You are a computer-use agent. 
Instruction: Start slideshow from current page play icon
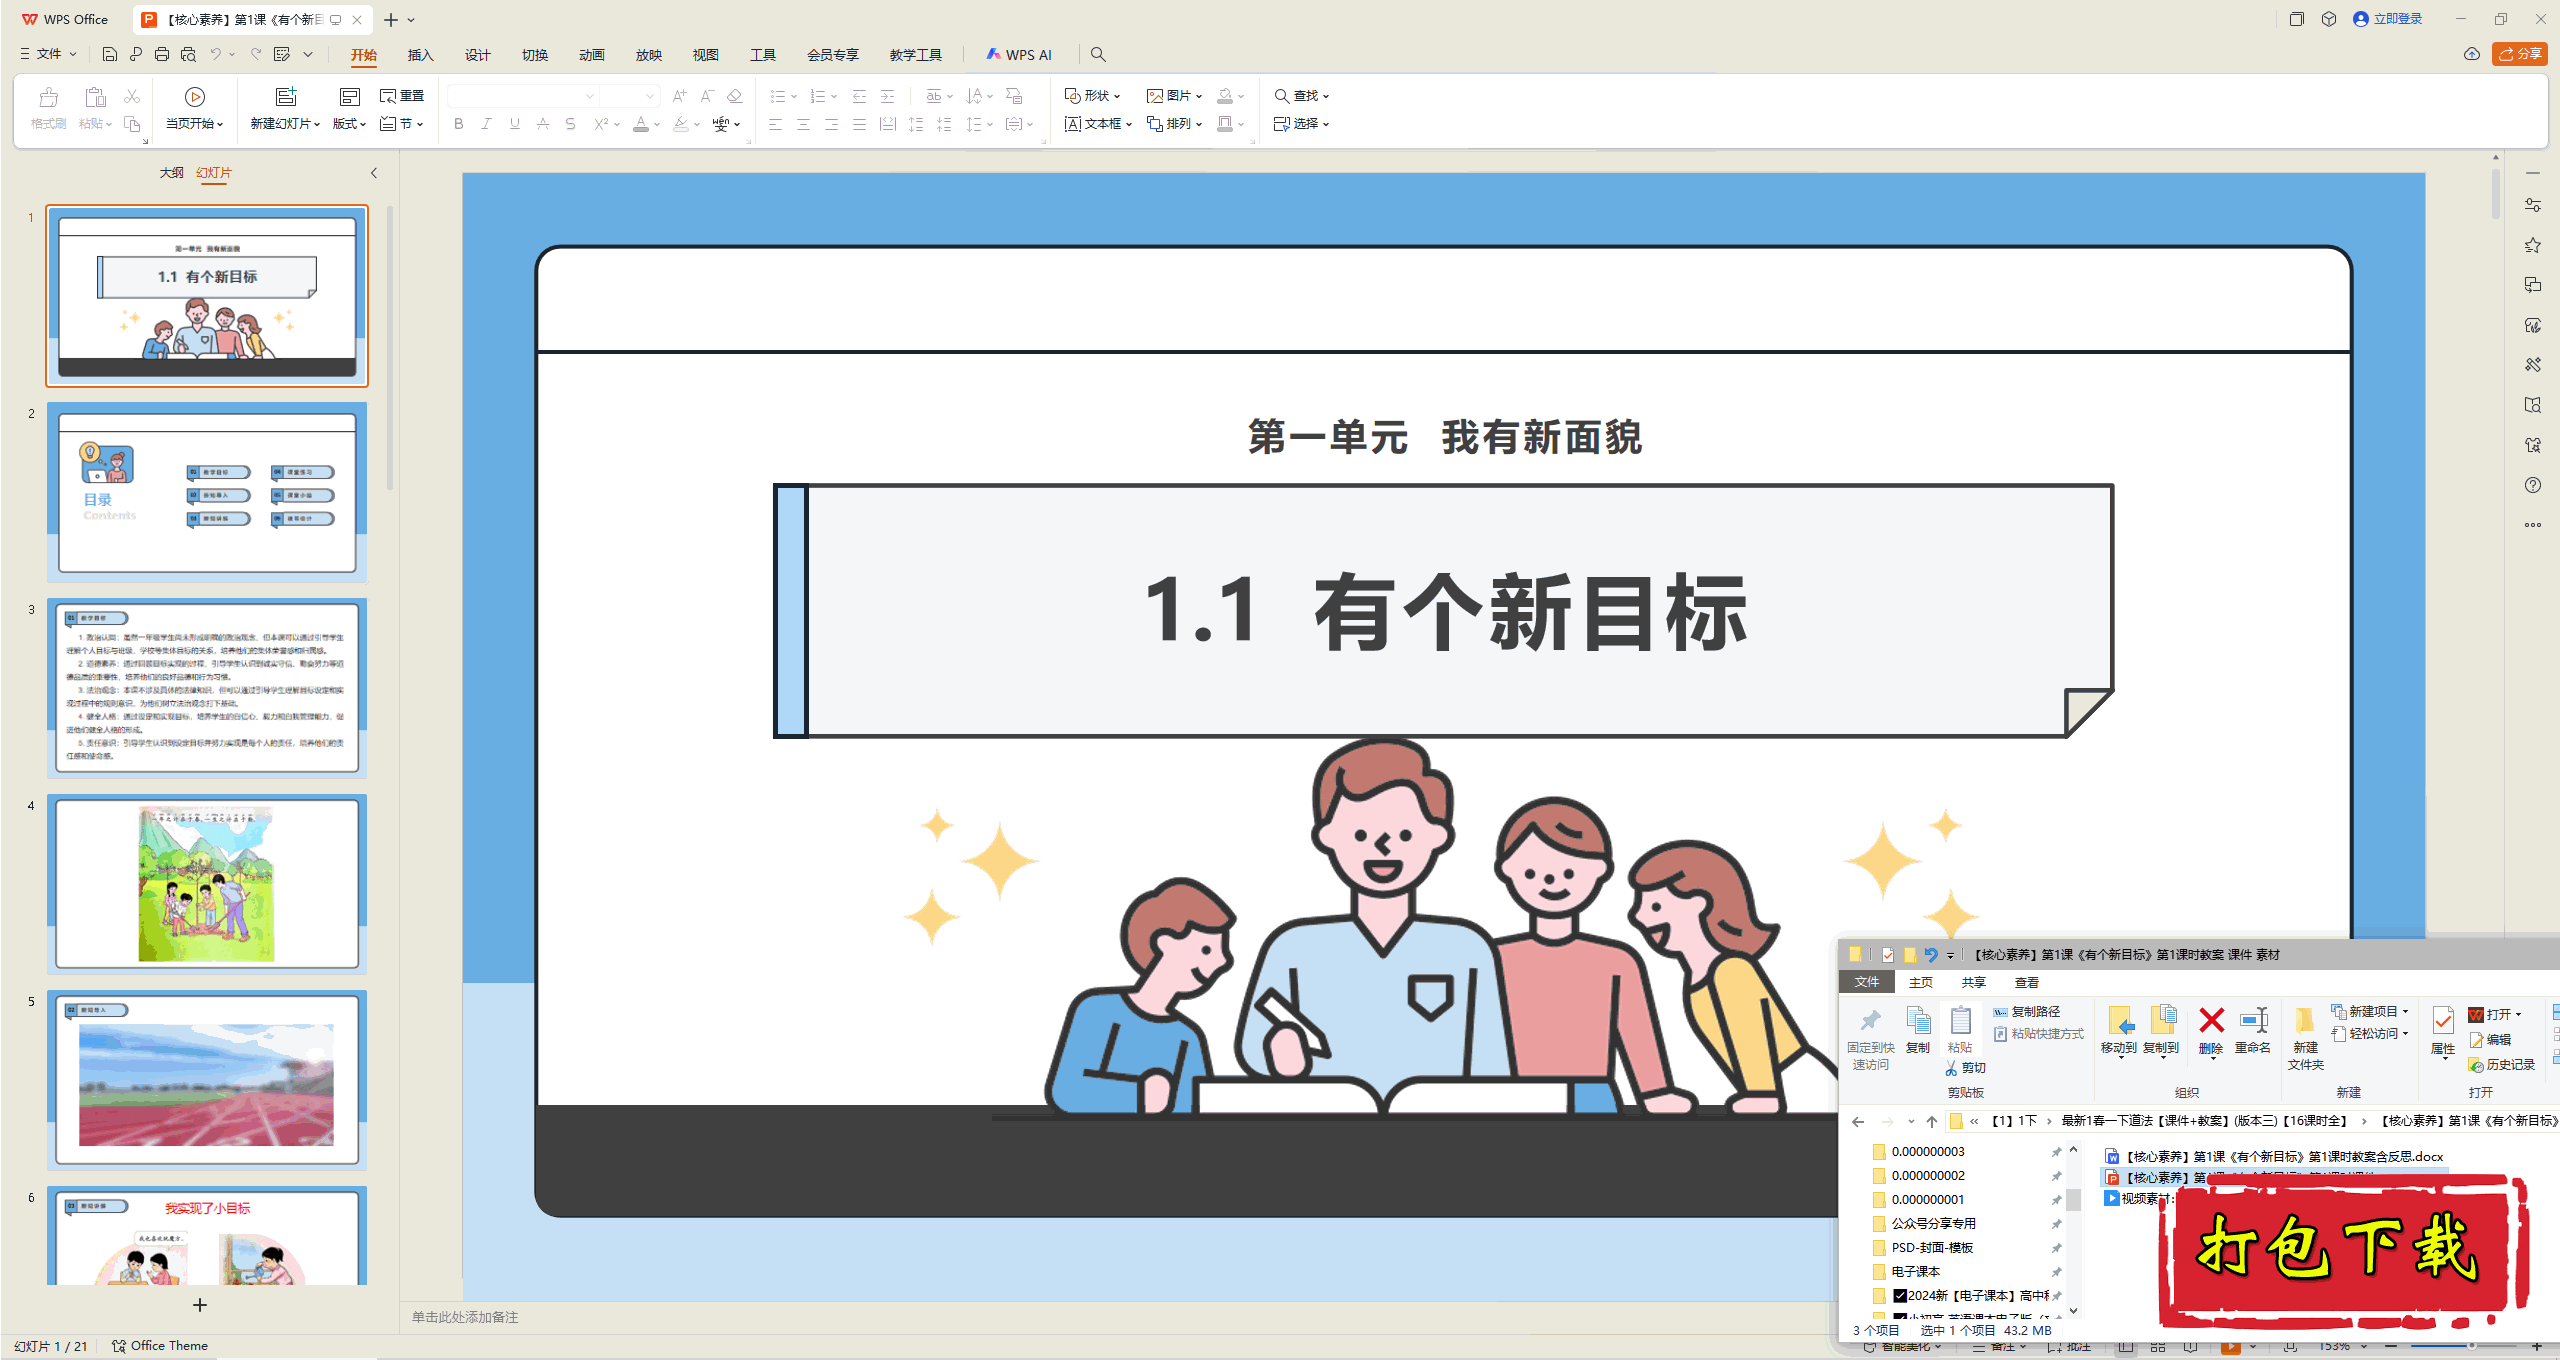click(195, 96)
